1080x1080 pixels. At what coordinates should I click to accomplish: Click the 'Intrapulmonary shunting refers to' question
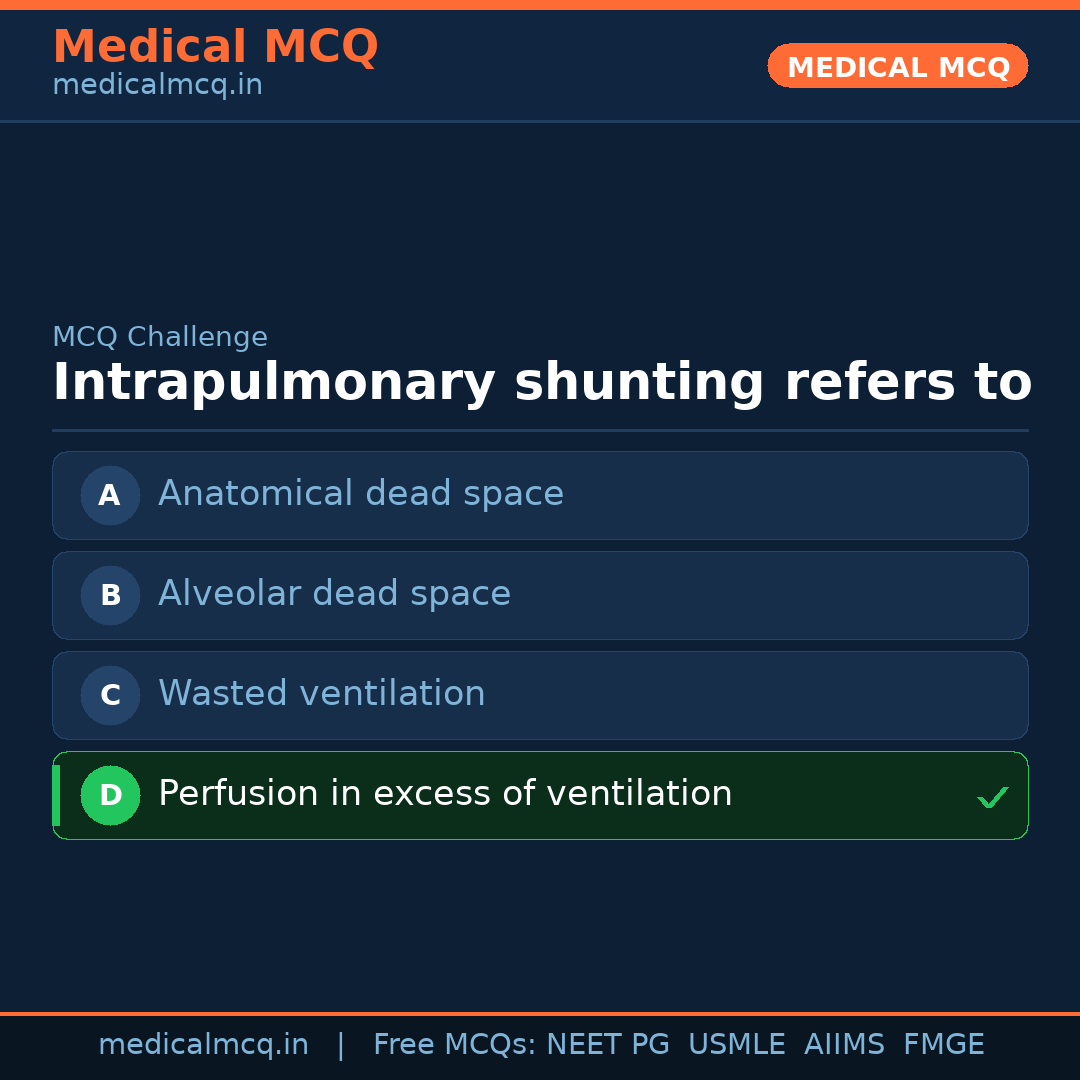pyautogui.click(x=541, y=383)
